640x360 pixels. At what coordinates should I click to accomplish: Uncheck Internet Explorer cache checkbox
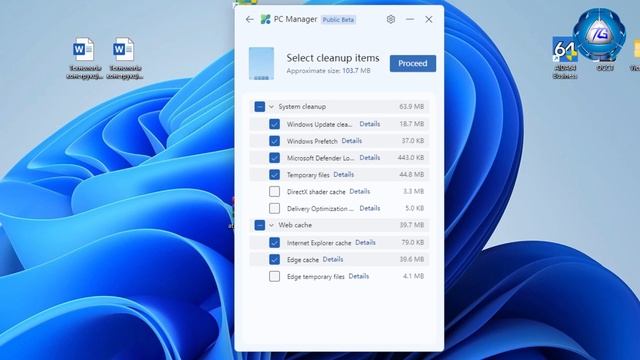pyautogui.click(x=274, y=242)
